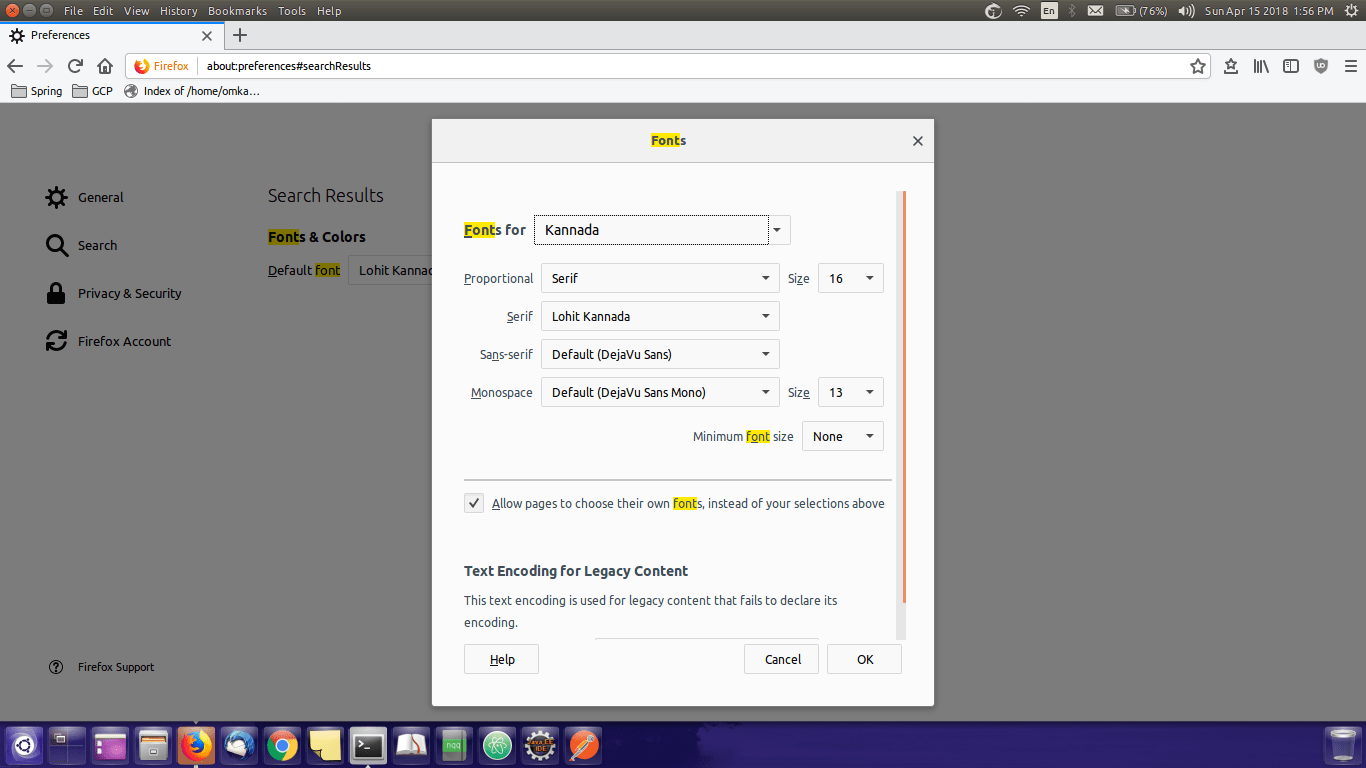The height and width of the screenshot is (768, 1366).
Task: Open the En keyboard layout indicator
Action: pyautogui.click(x=1049, y=11)
